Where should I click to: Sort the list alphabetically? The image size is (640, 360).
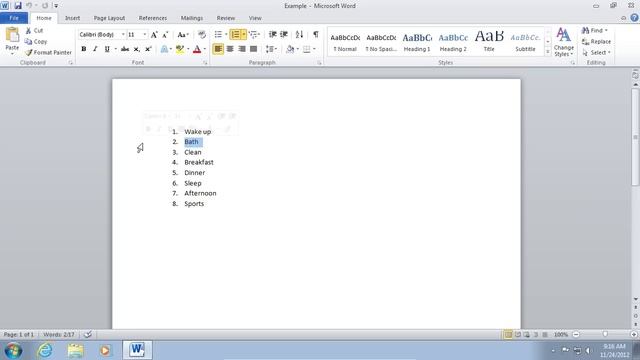[x=299, y=35]
